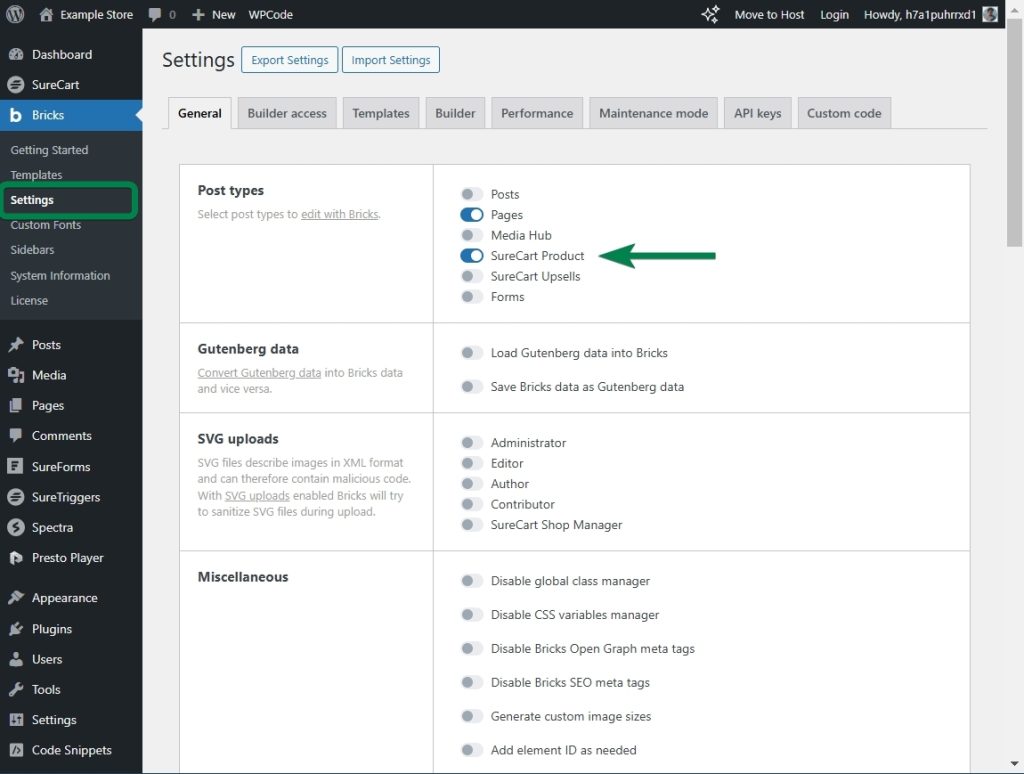Screen dimensions: 1024x774
Task: Open the Maintenance mode tab
Action: point(653,113)
